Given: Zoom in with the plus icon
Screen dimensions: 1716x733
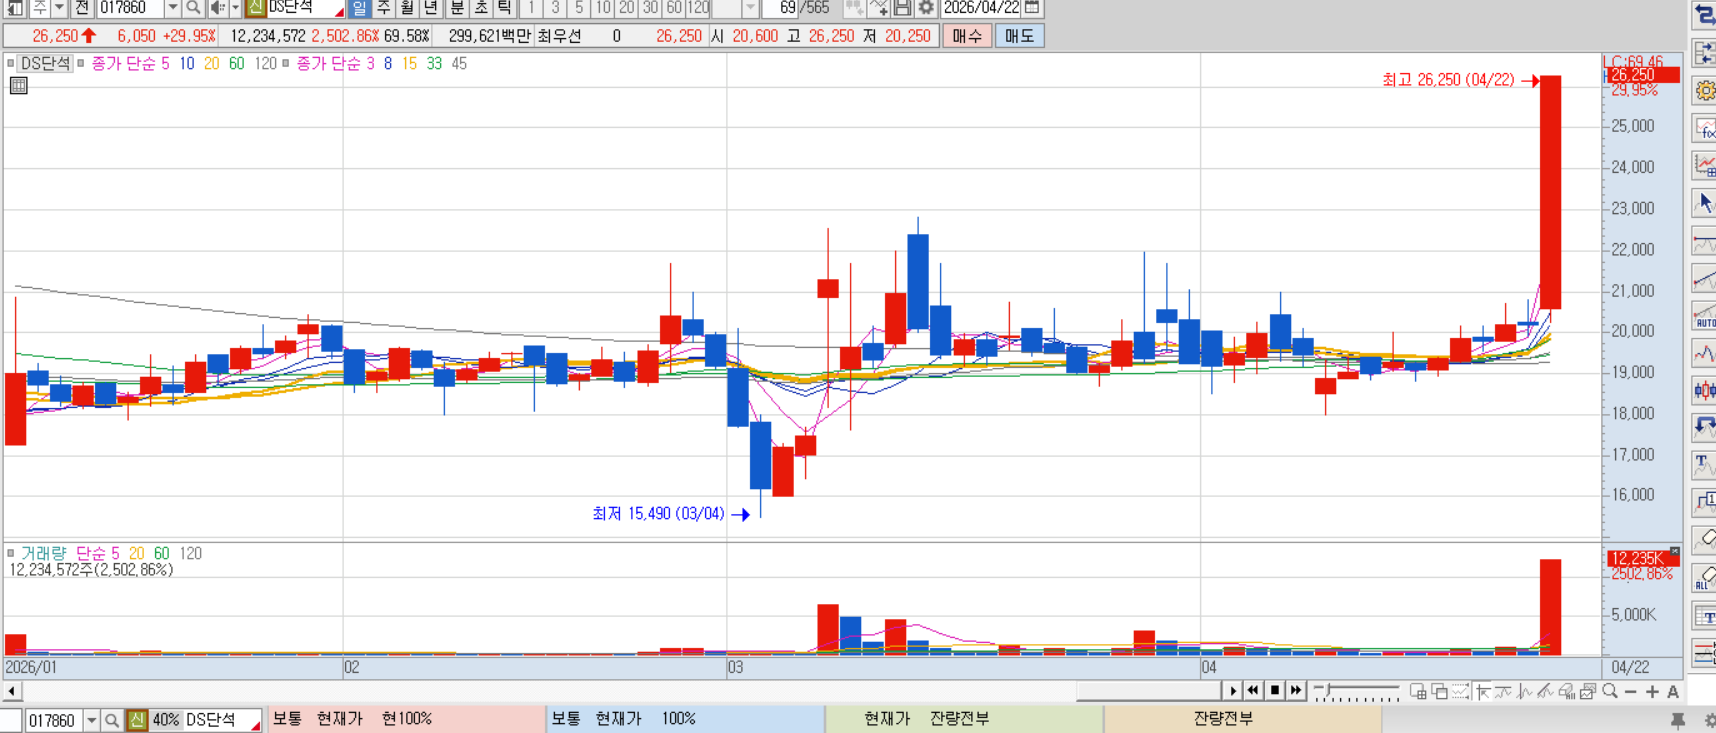Looking at the screenshot, I should (1652, 692).
